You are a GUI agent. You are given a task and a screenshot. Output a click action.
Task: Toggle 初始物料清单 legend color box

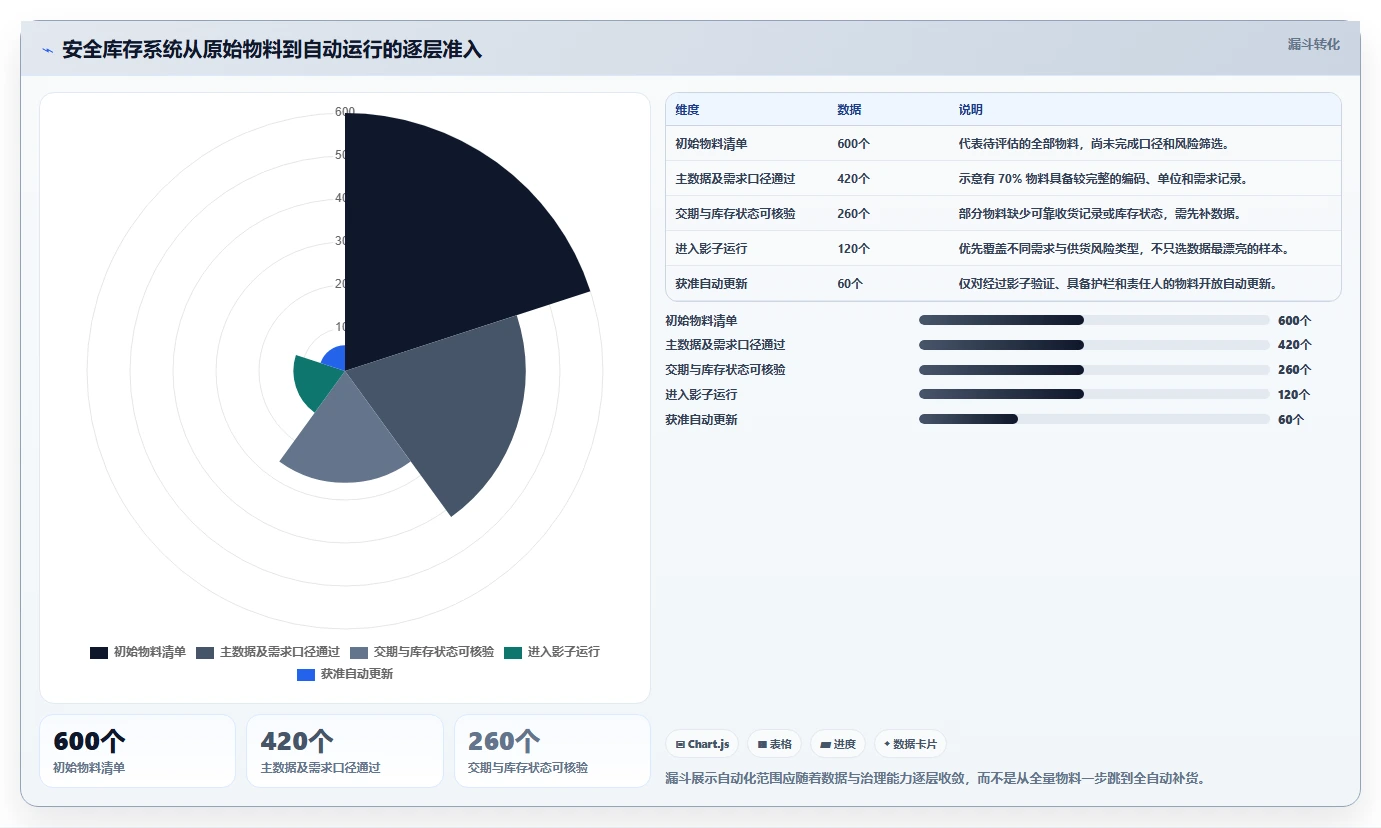click(99, 652)
